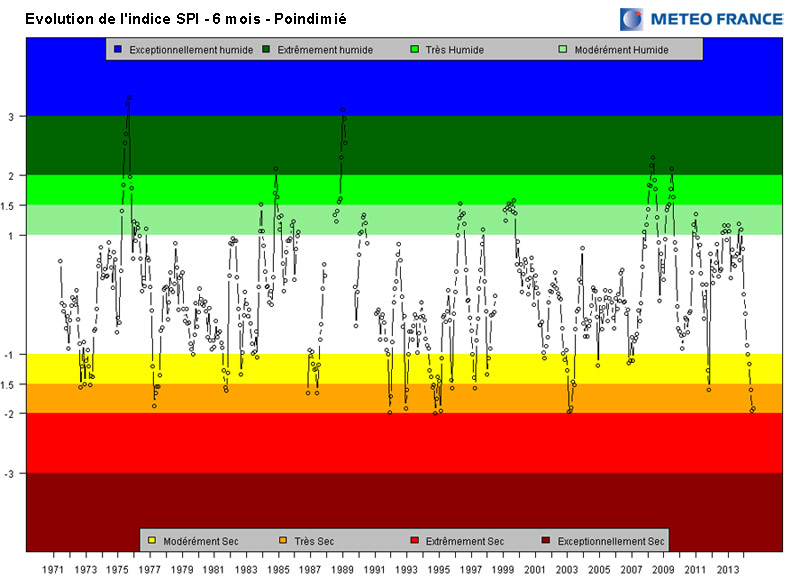Click the yellow Modérément Sec legend square

point(152,541)
